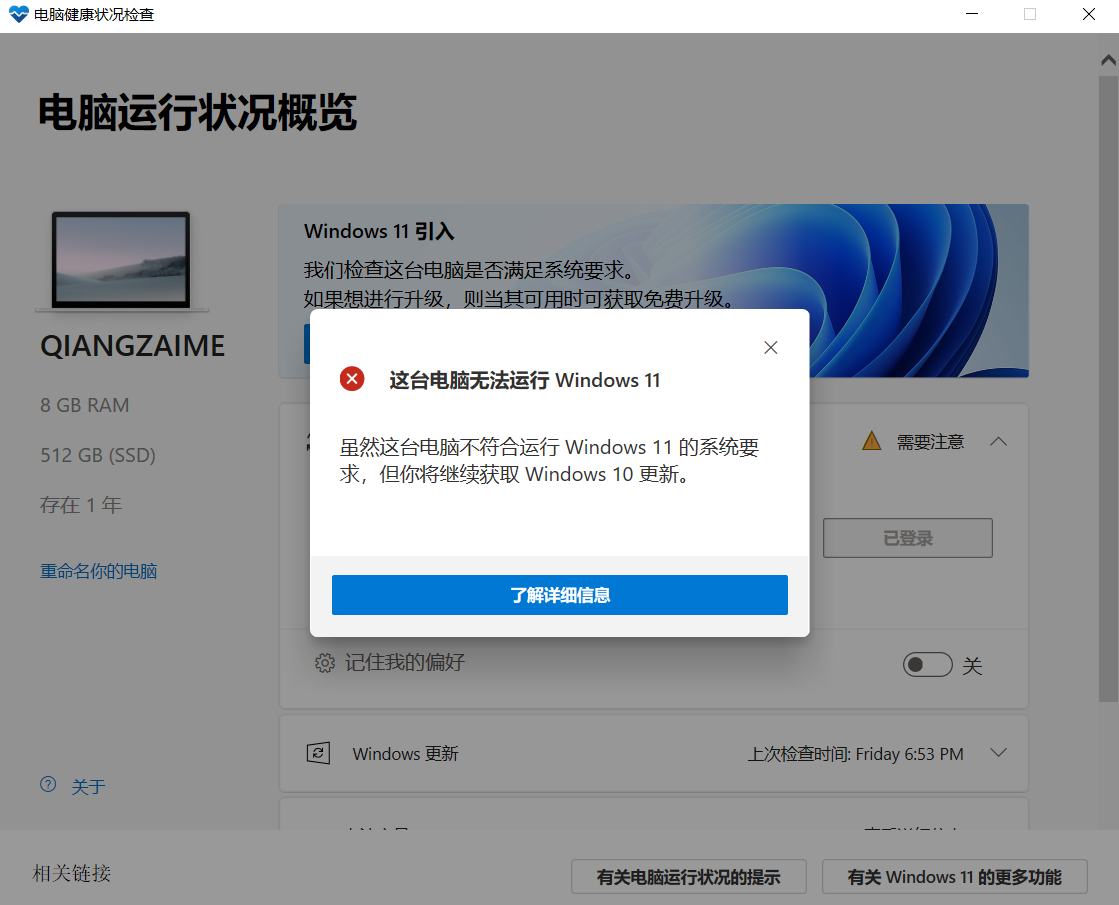Image resolution: width=1119 pixels, height=905 pixels.
Task: Click the 重命名你的电脑 link
Action: point(98,571)
